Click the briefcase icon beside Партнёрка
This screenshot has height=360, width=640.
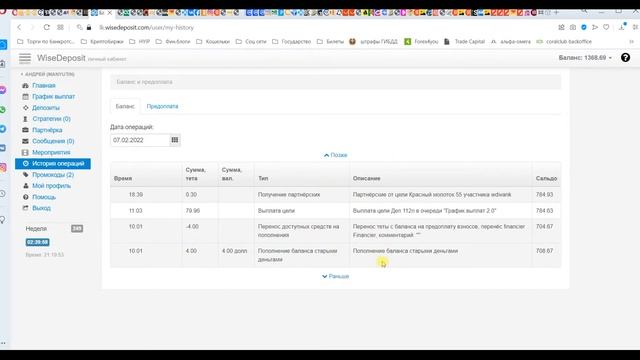click(25, 130)
